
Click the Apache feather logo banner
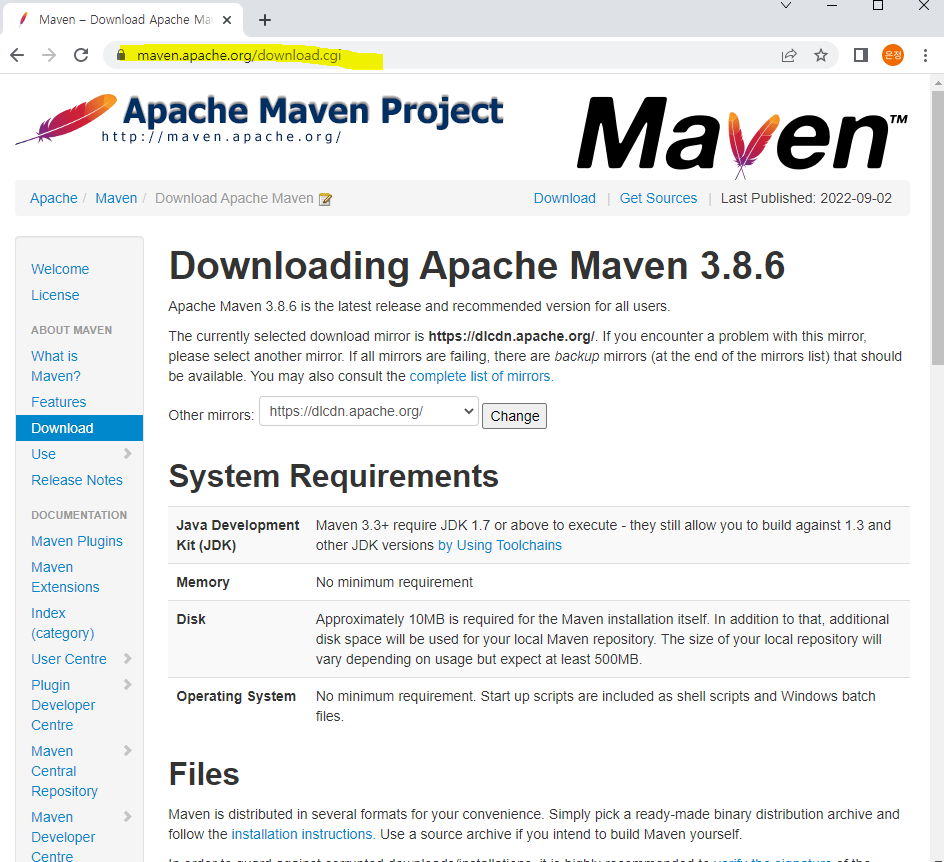click(259, 119)
